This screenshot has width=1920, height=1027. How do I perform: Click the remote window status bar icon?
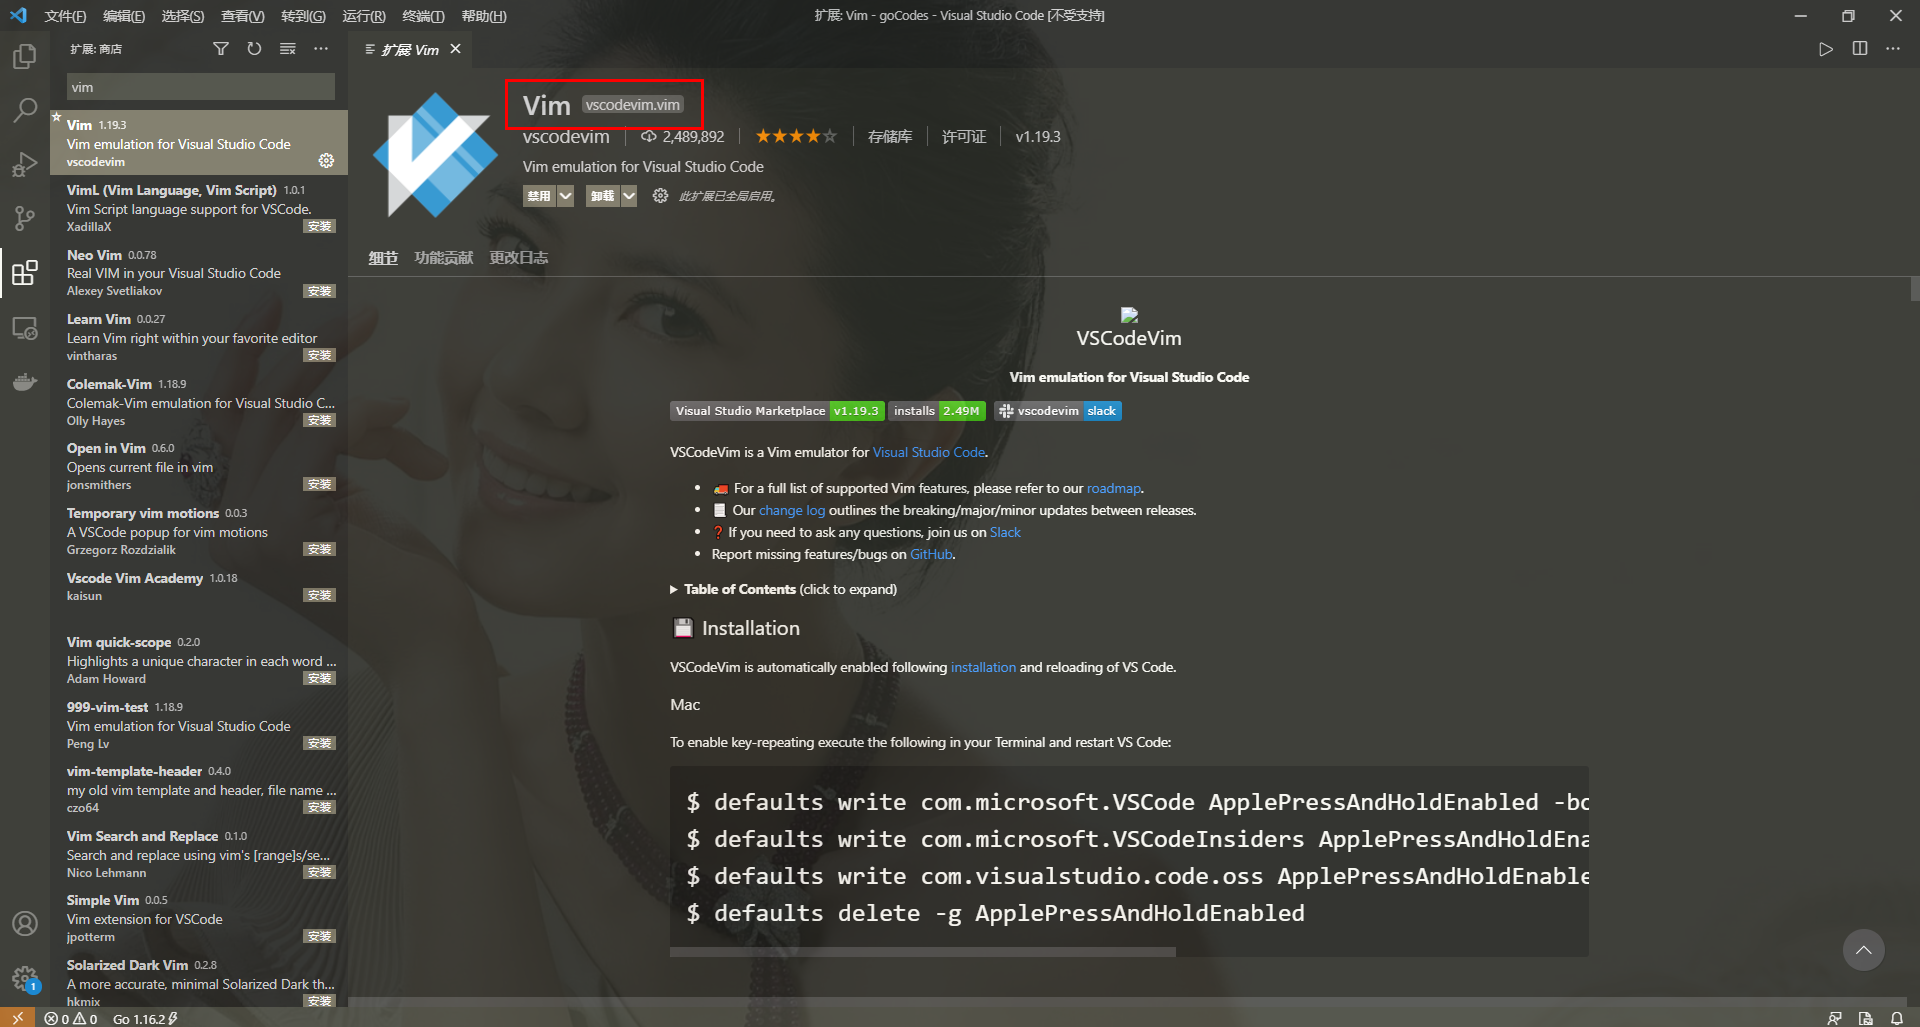click(x=17, y=1018)
